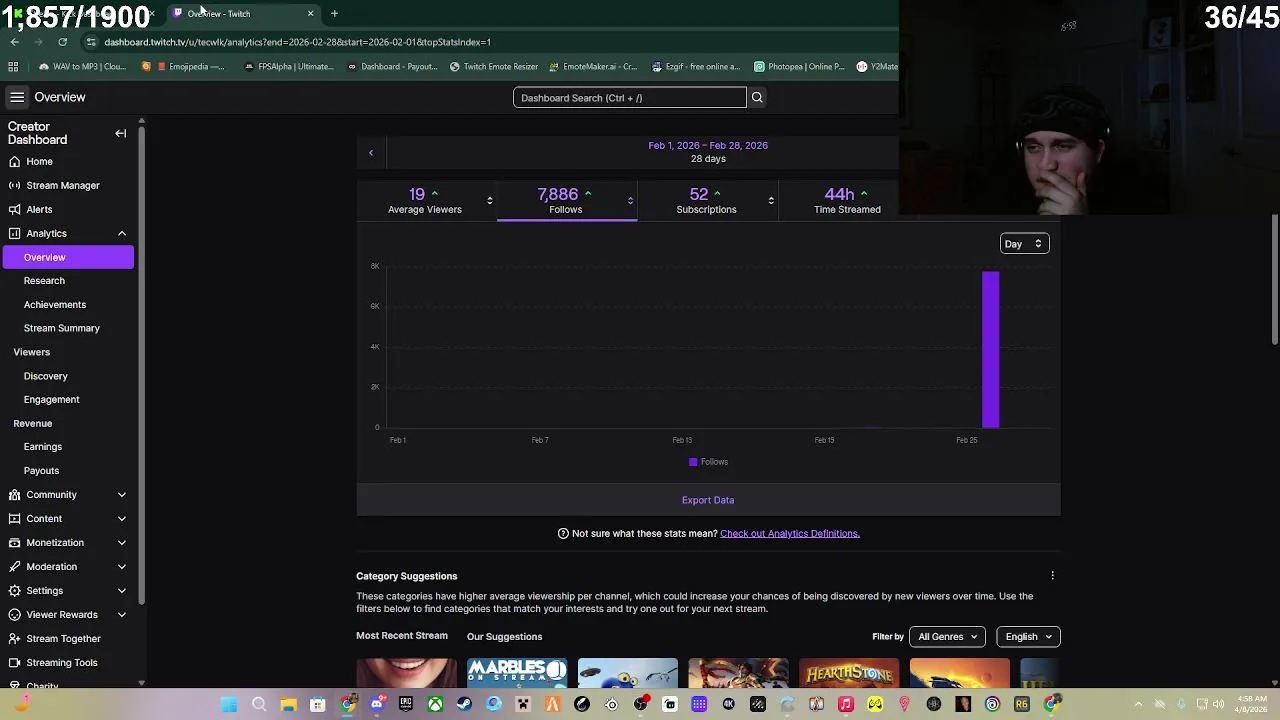Open Alerts in the Creator Dashboard
Viewport: 1280px width, 720px height.
[39, 209]
